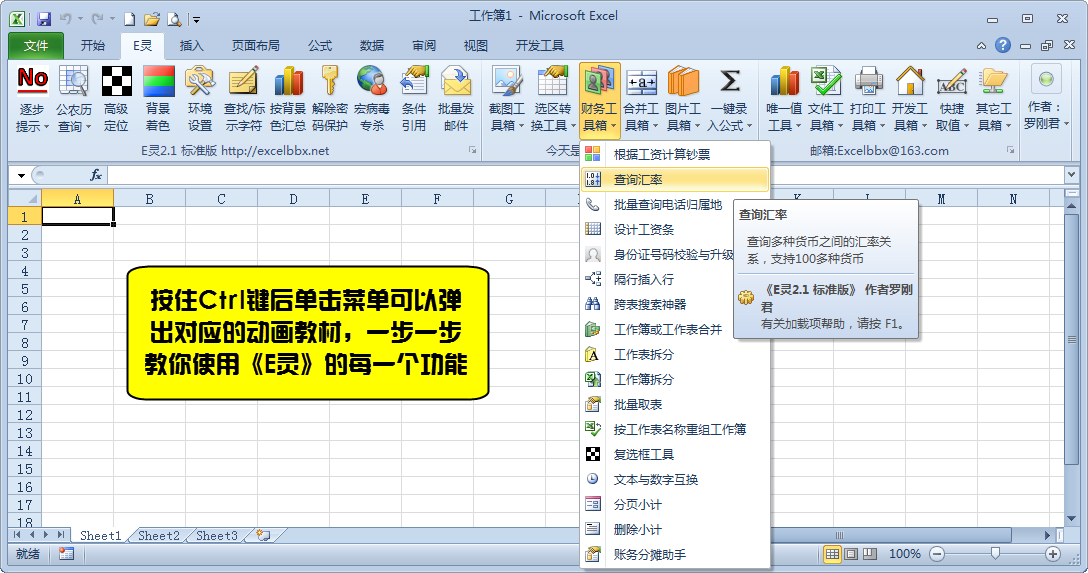Switch to the 公式 ribbon tab
This screenshot has width=1088, height=573.
coord(320,46)
